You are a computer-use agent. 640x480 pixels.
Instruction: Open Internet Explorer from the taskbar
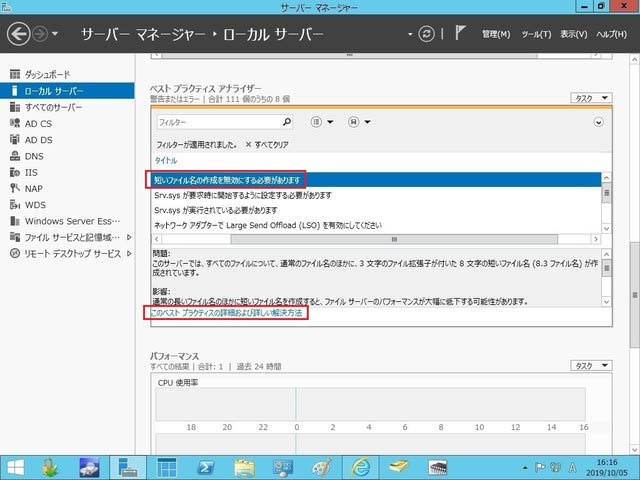[361, 468]
